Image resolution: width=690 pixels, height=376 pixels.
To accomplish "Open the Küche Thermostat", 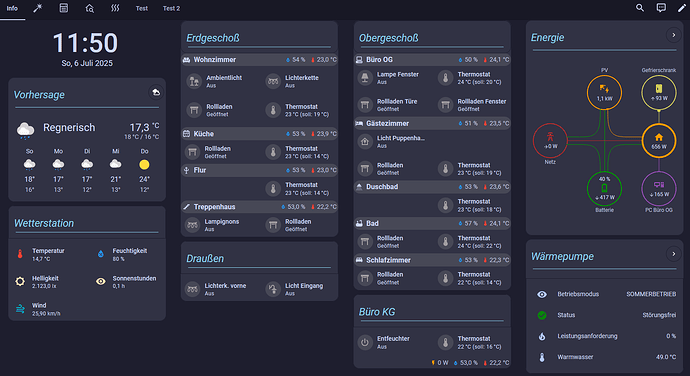I will (299, 152).
